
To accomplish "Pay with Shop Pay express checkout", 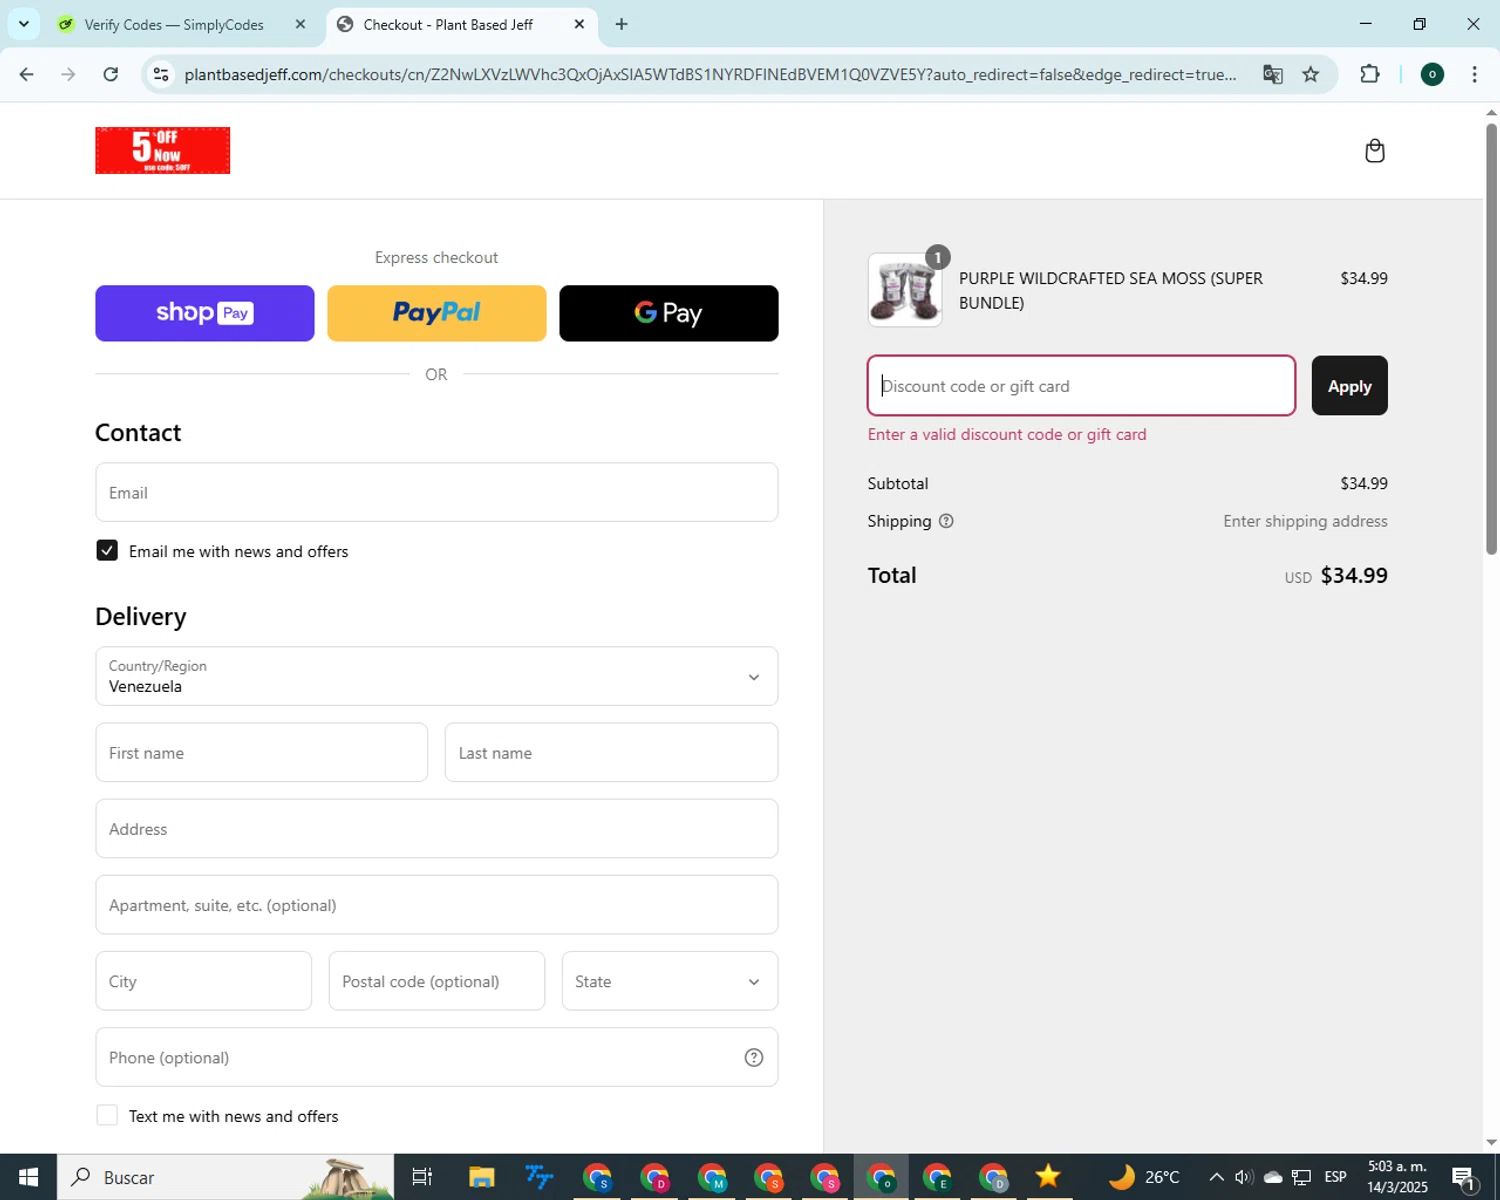I will point(205,313).
